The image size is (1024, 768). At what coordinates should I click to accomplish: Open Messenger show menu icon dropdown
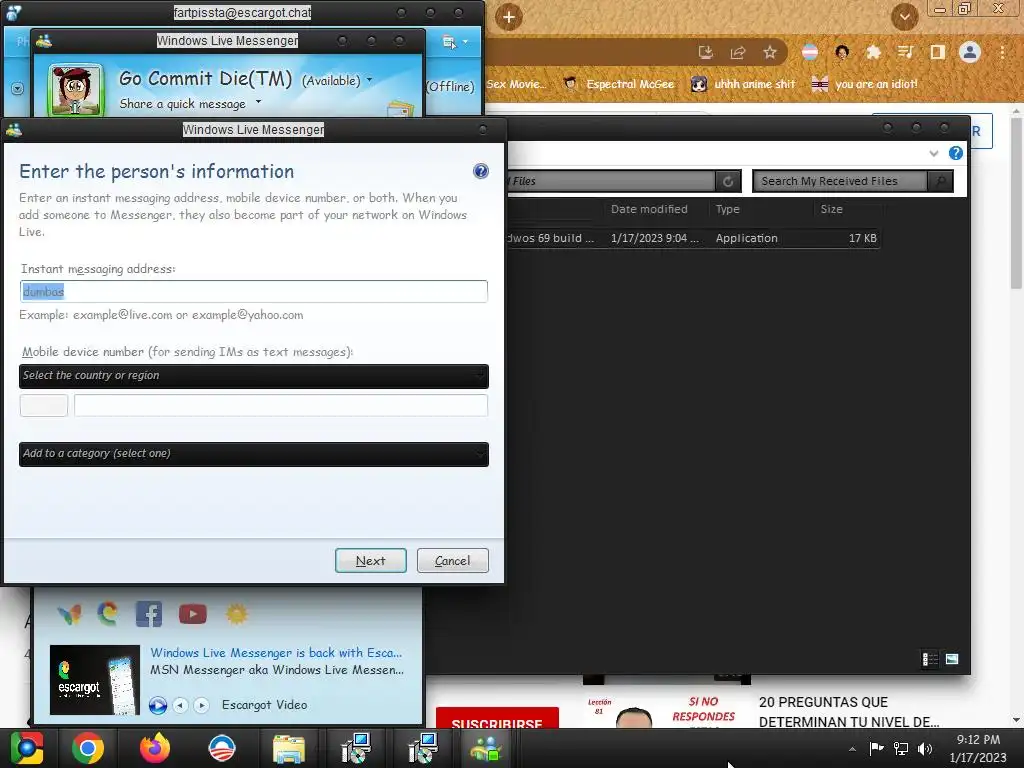click(455, 42)
